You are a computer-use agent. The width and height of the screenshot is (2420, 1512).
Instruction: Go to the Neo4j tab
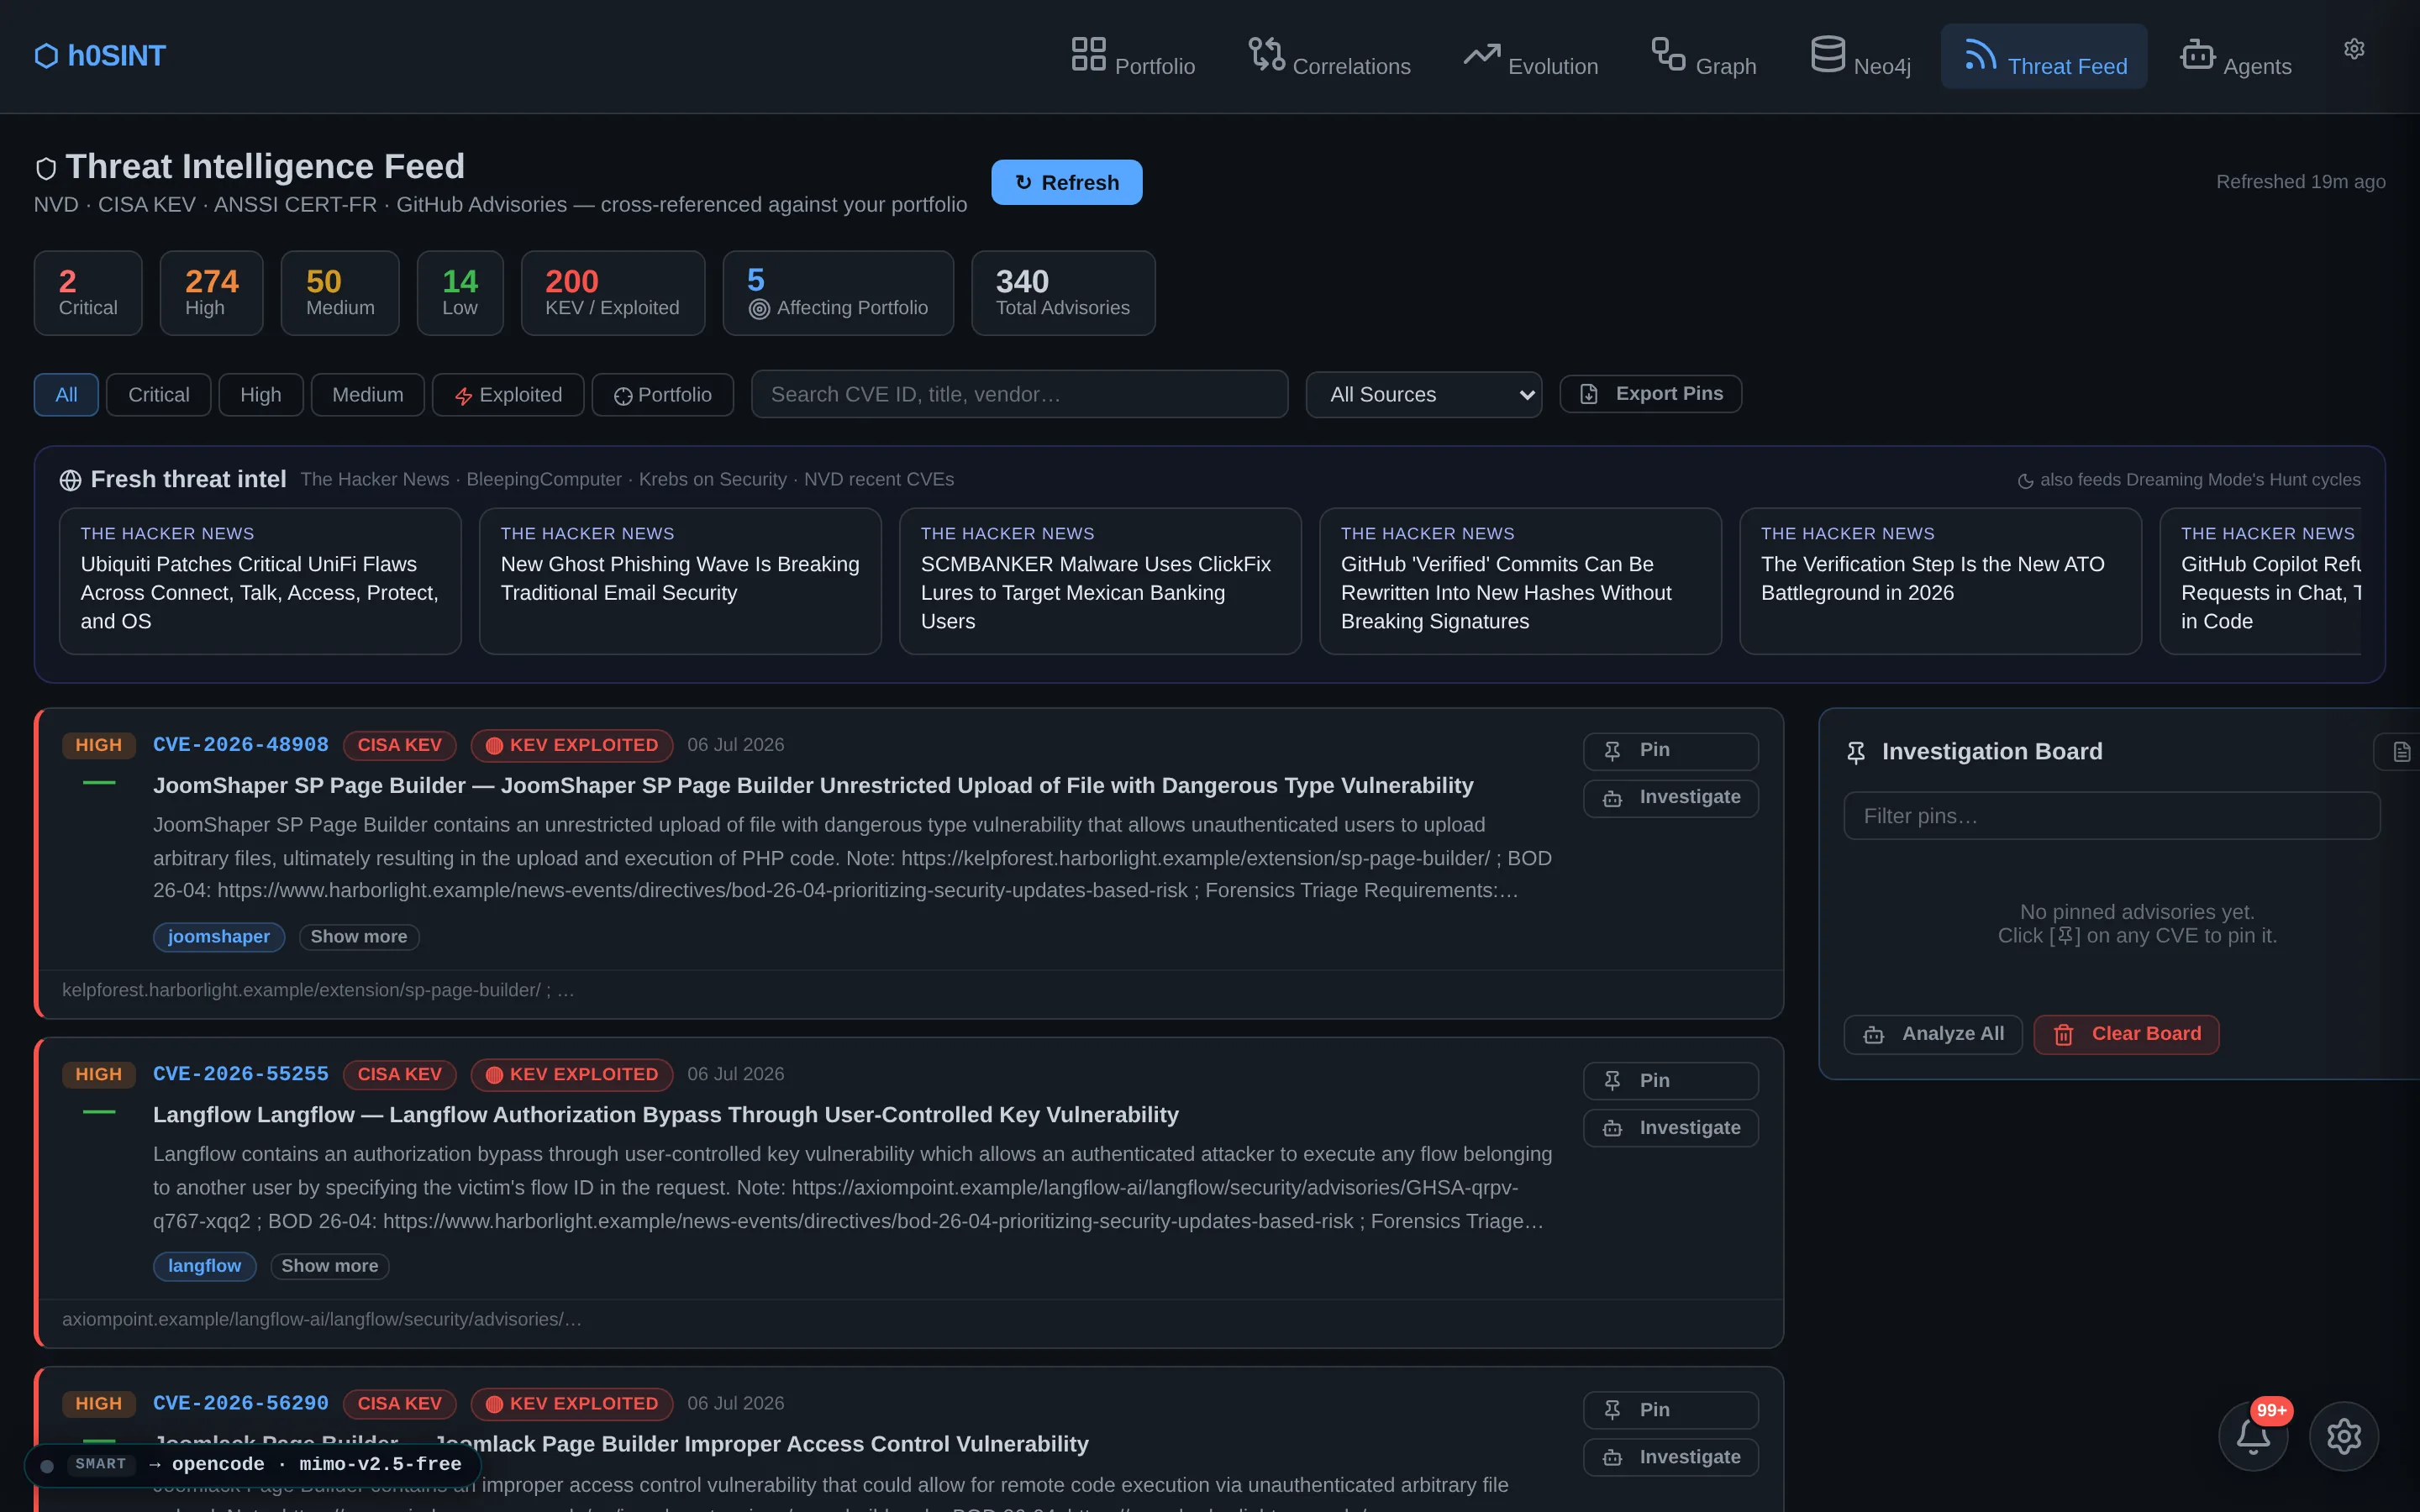[x=1860, y=56]
